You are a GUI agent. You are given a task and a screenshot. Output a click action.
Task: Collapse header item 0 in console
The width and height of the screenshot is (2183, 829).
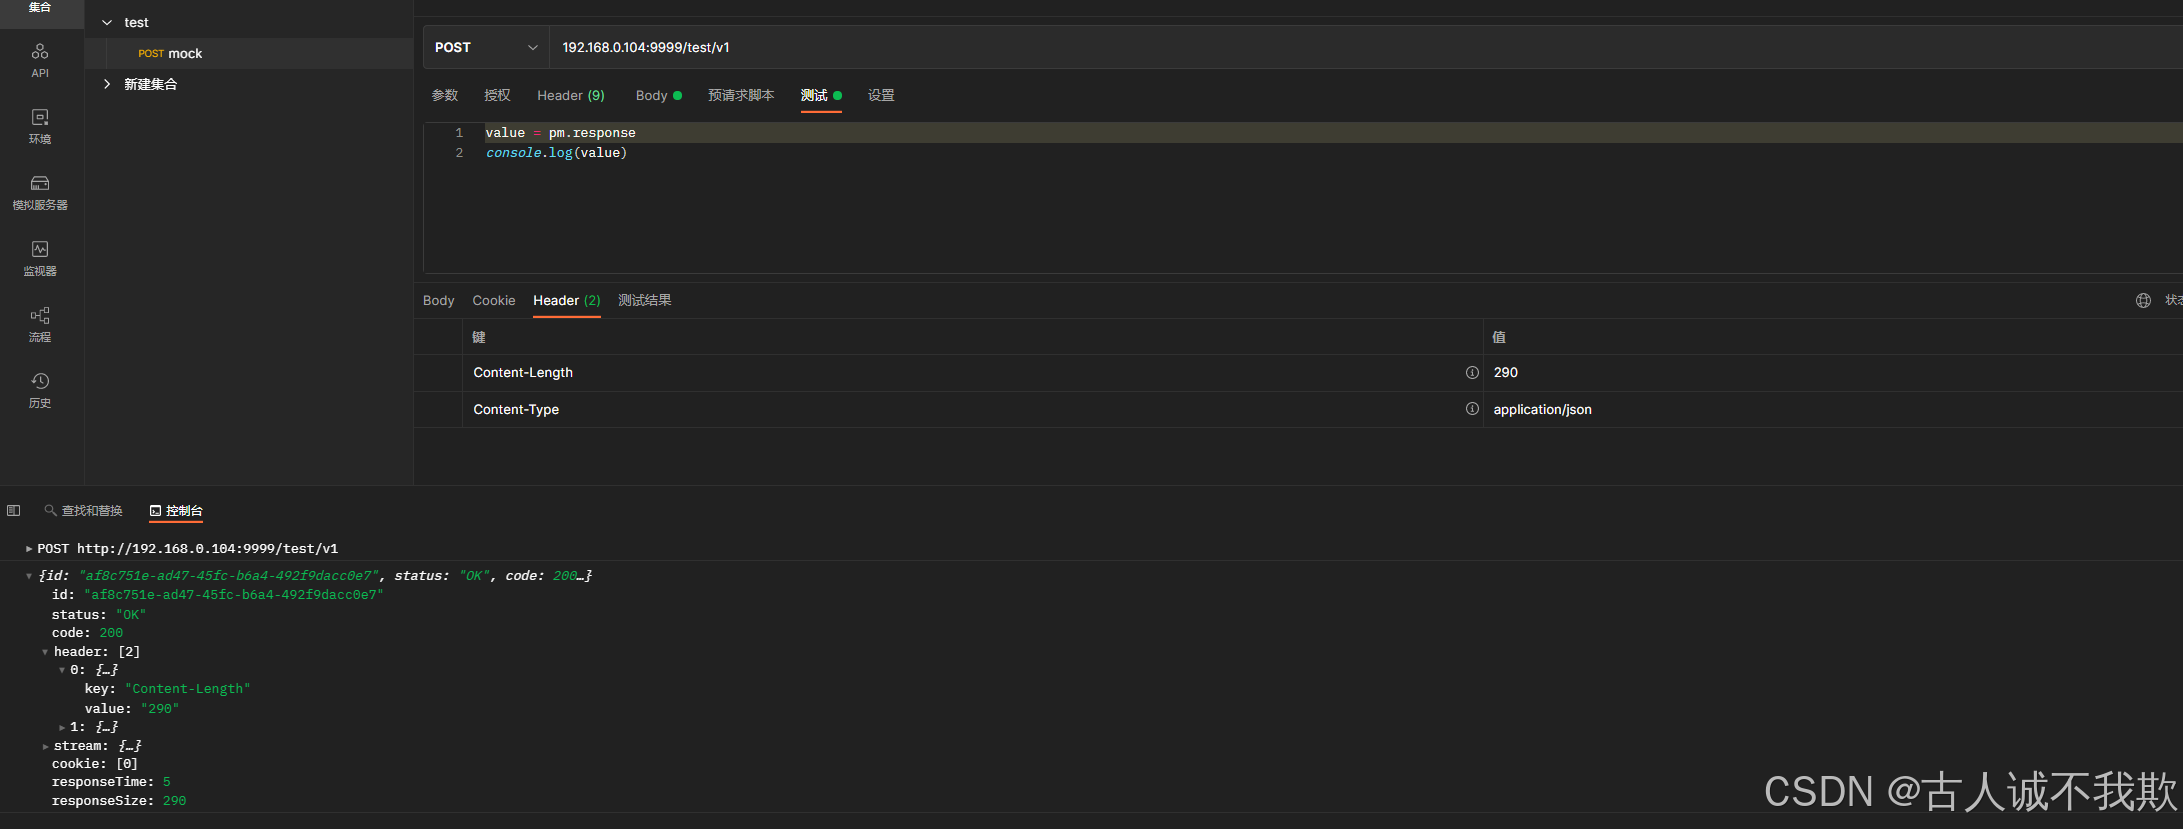(61, 670)
